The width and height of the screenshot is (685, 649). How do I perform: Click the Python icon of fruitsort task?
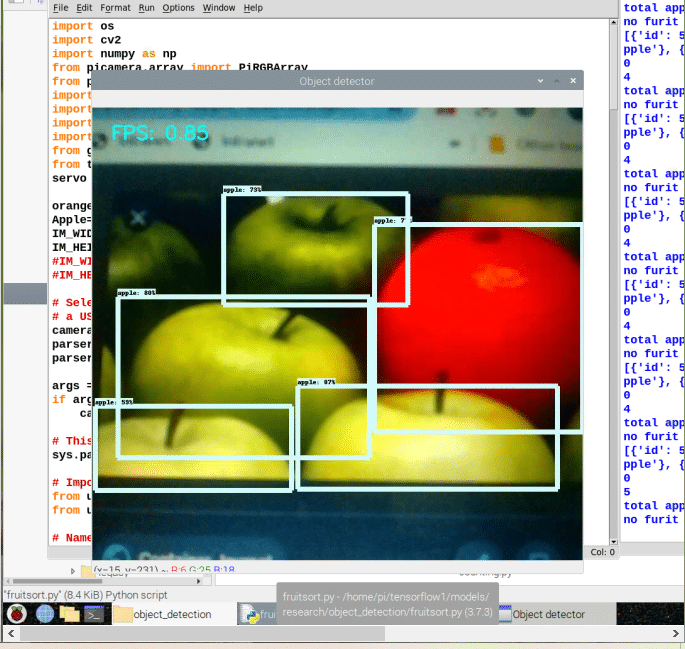249,614
